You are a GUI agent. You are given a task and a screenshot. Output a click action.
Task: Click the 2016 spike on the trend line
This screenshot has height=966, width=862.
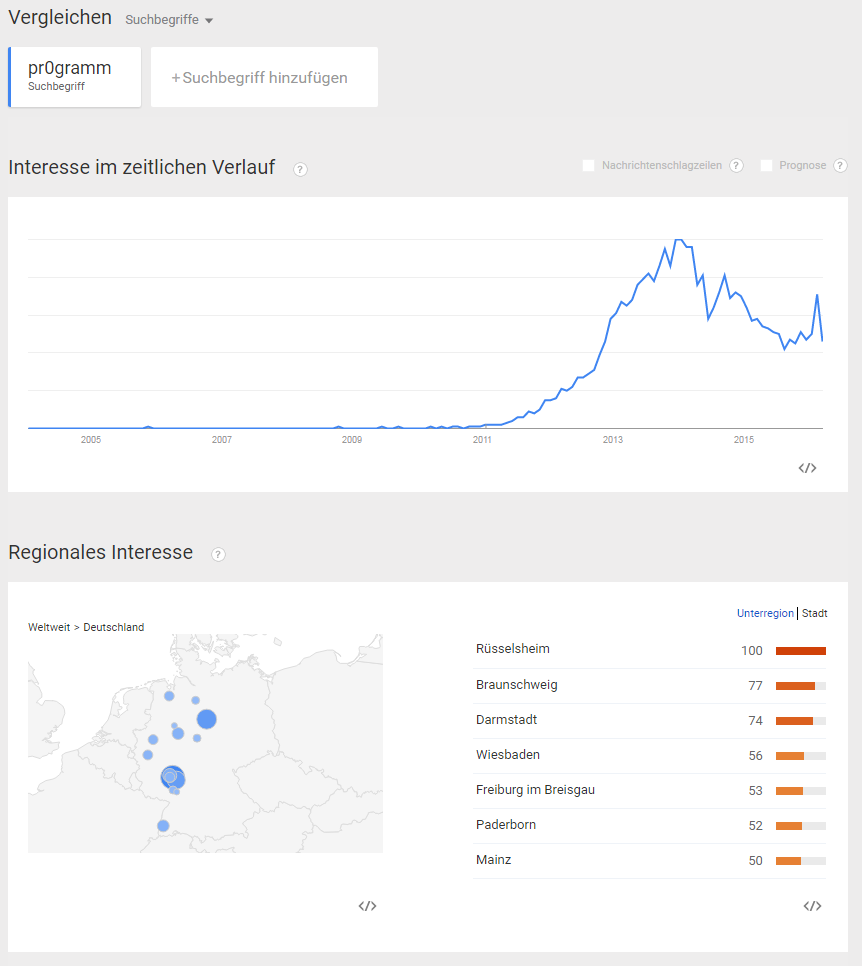[817, 296]
